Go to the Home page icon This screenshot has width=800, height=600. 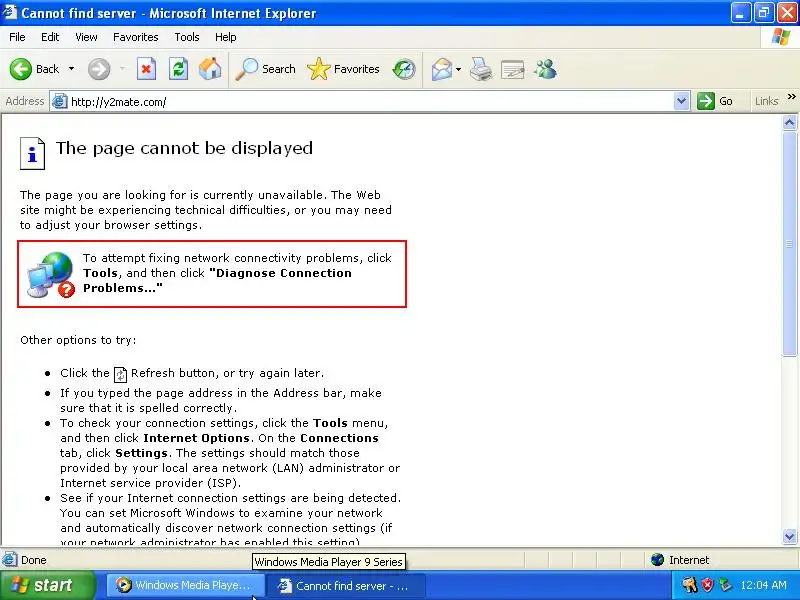pos(210,69)
